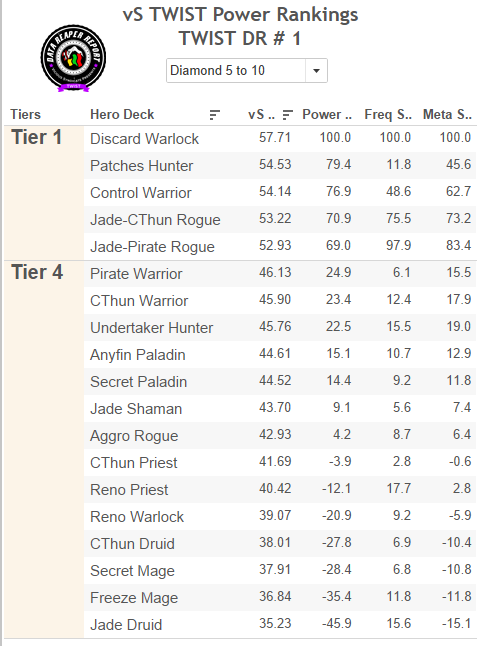Click the Tiers column header

click(26, 114)
